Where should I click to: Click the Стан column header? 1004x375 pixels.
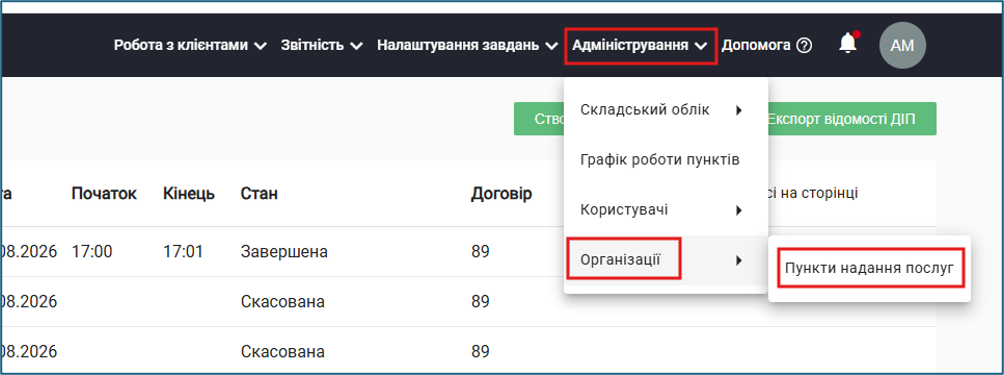tap(259, 194)
